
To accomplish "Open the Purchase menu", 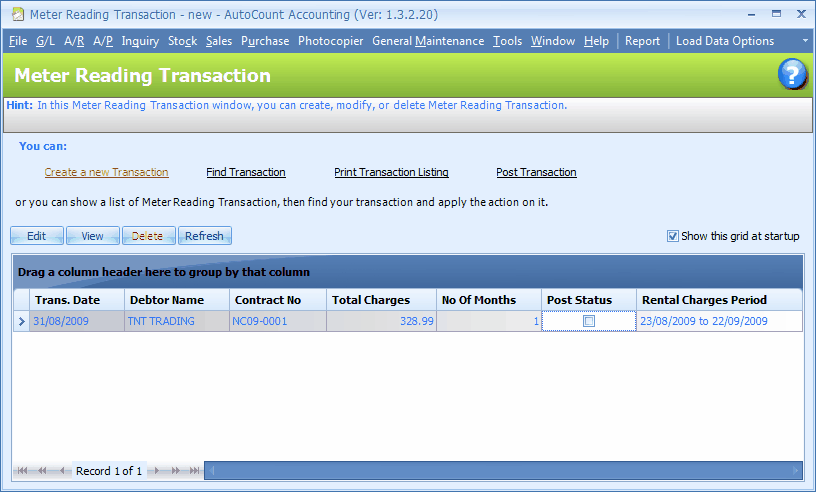I will [x=265, y=41].
